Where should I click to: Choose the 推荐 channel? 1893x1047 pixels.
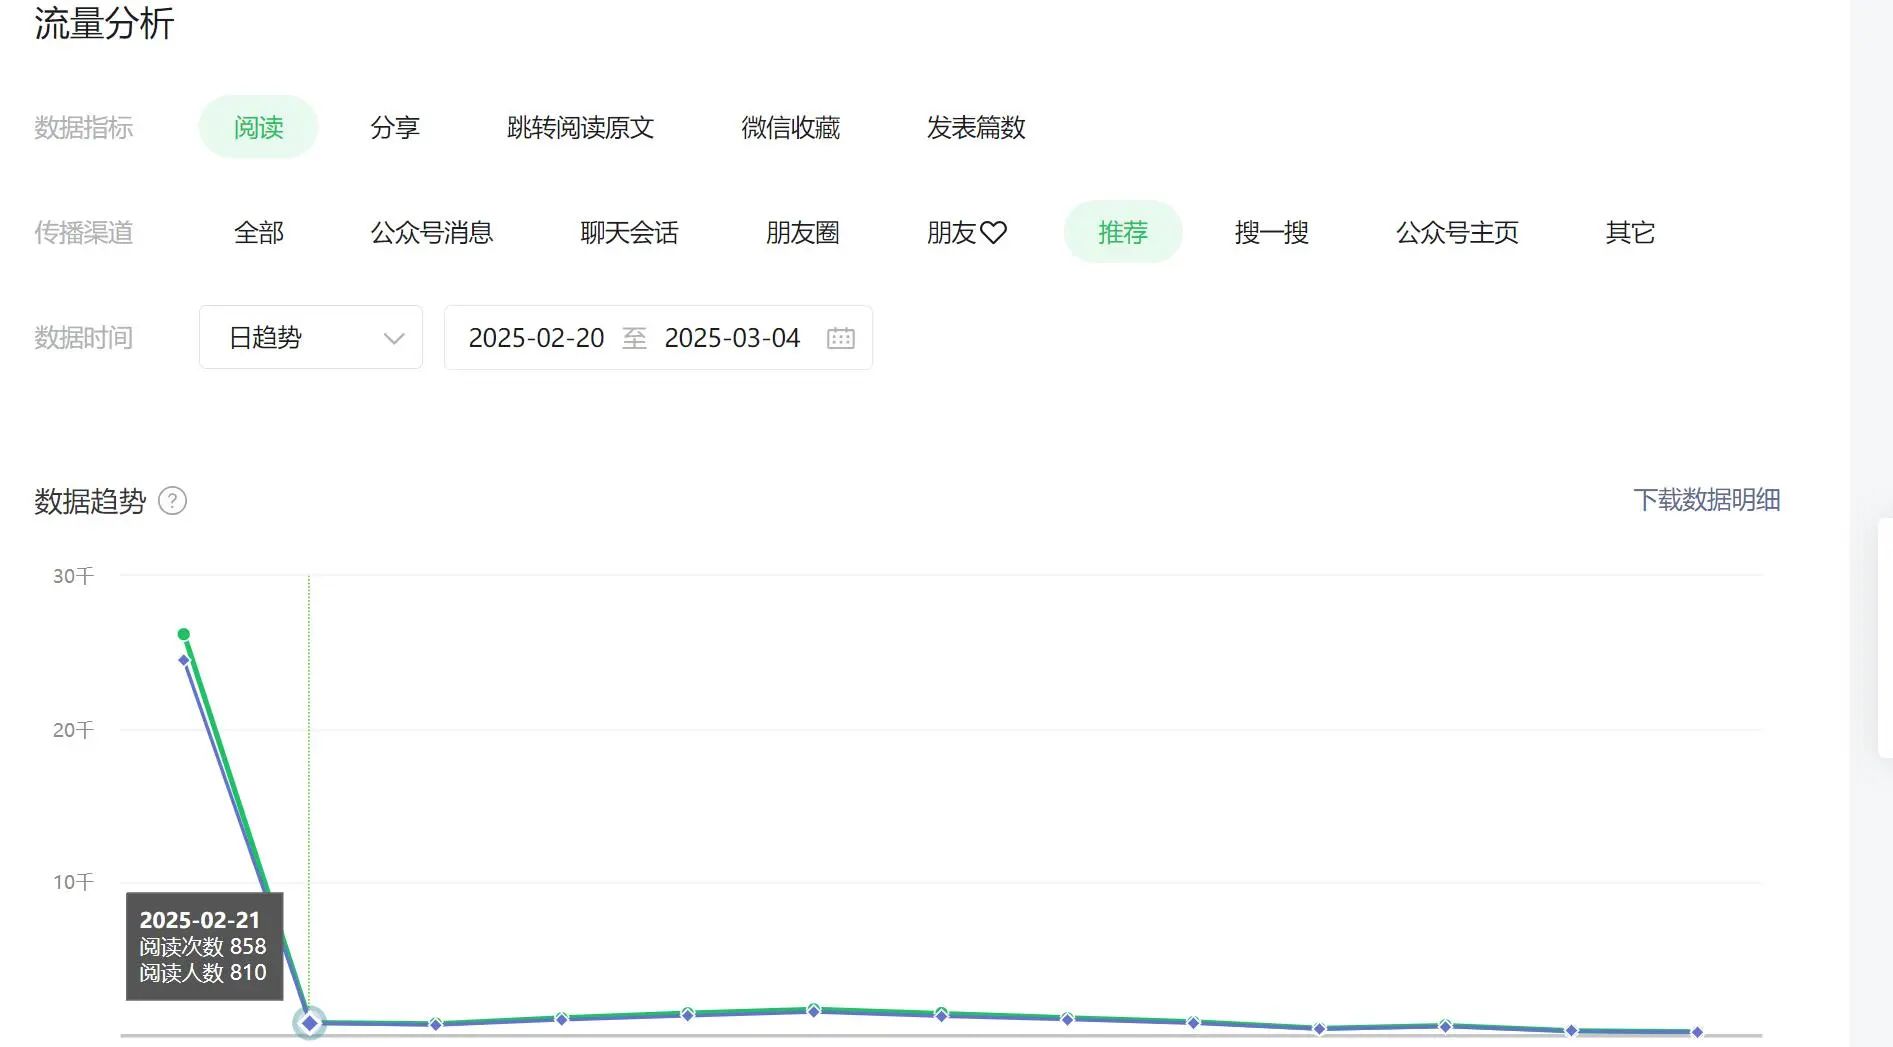coord(1123,232)
